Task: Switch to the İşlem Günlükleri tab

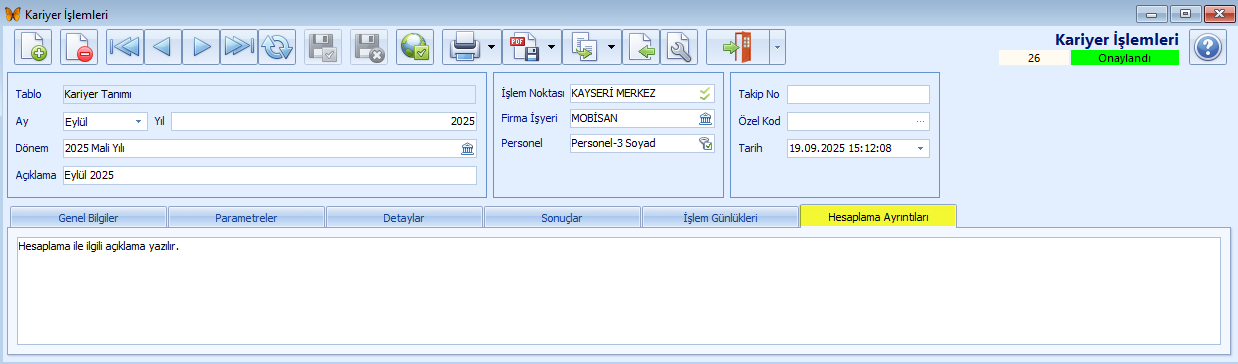Action: [x=720, y=217]
